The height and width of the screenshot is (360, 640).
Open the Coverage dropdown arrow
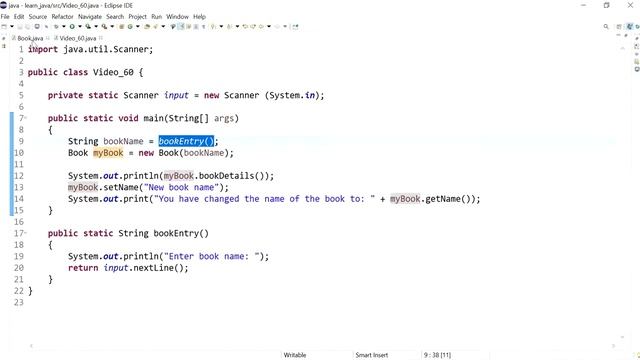[96, 27]
